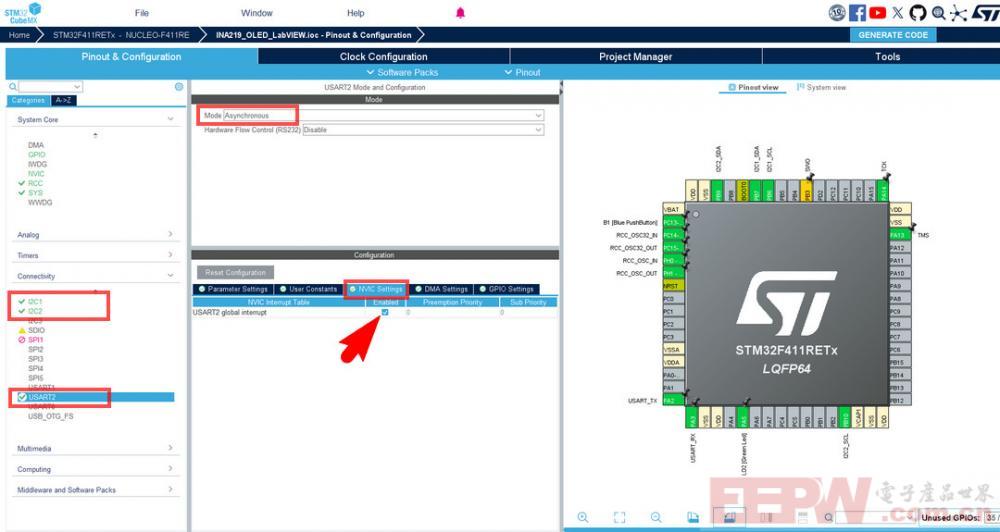Open the GPIO Settings tab
The height and width of the screenshot is (532, 1000).
pyautogui.click(x=506, y=289)
